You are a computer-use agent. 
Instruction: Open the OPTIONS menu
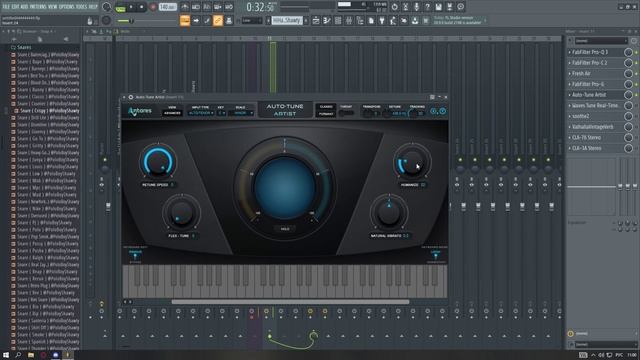[67, 7]
